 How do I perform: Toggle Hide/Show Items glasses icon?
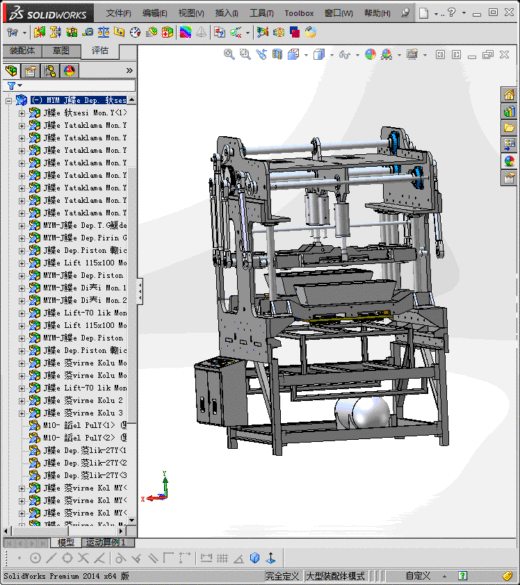344,55
